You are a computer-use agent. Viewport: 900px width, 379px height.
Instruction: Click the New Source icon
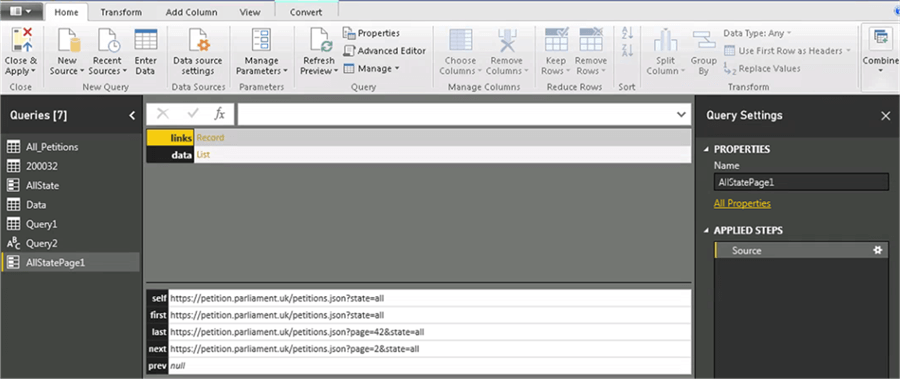tap(69, 40)
